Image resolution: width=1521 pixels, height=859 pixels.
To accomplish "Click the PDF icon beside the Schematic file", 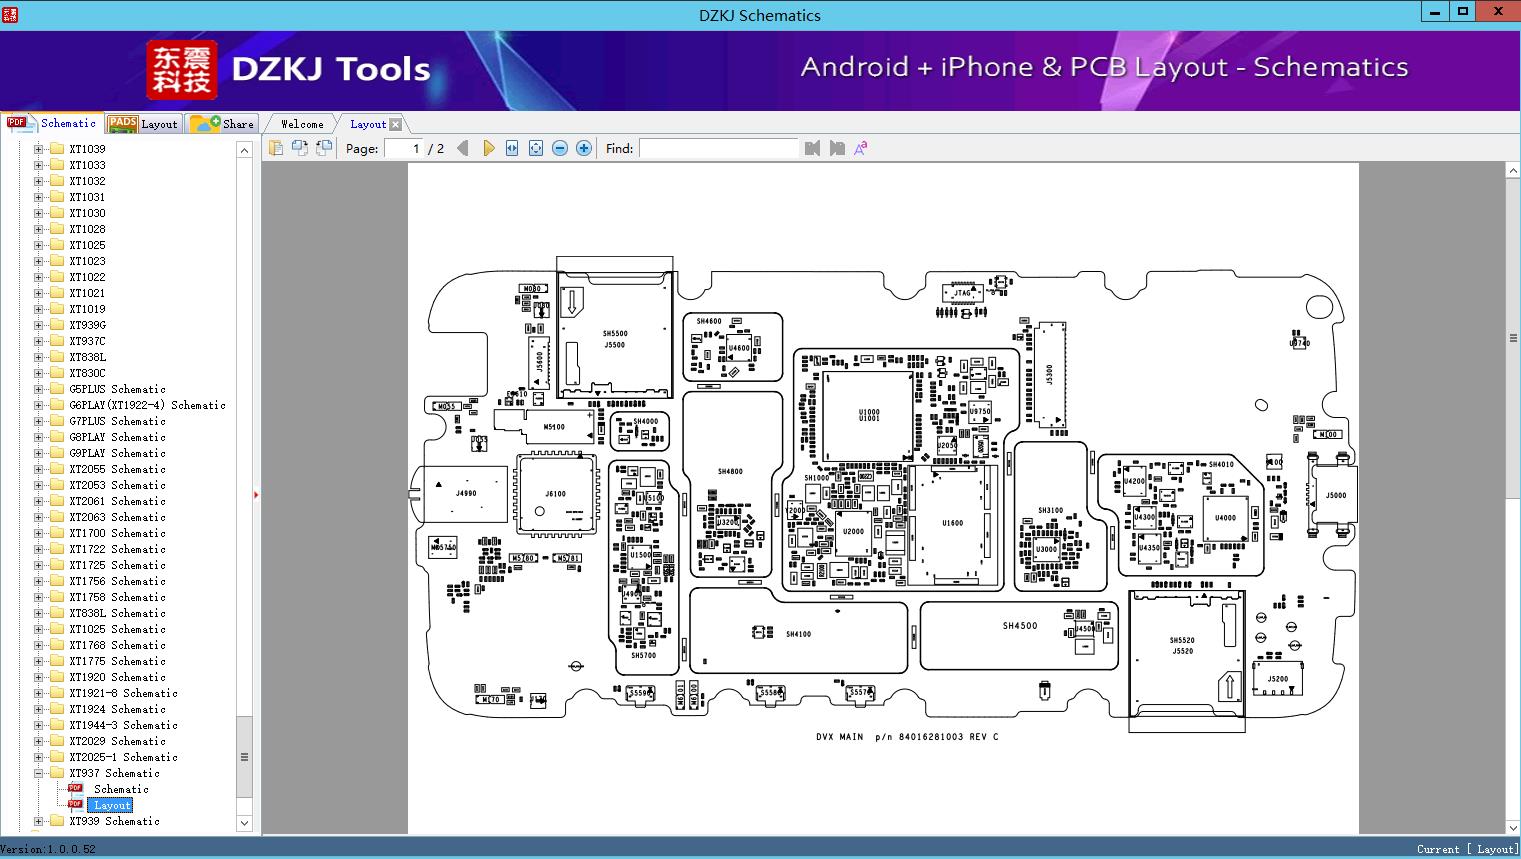I will pos(75,788).
